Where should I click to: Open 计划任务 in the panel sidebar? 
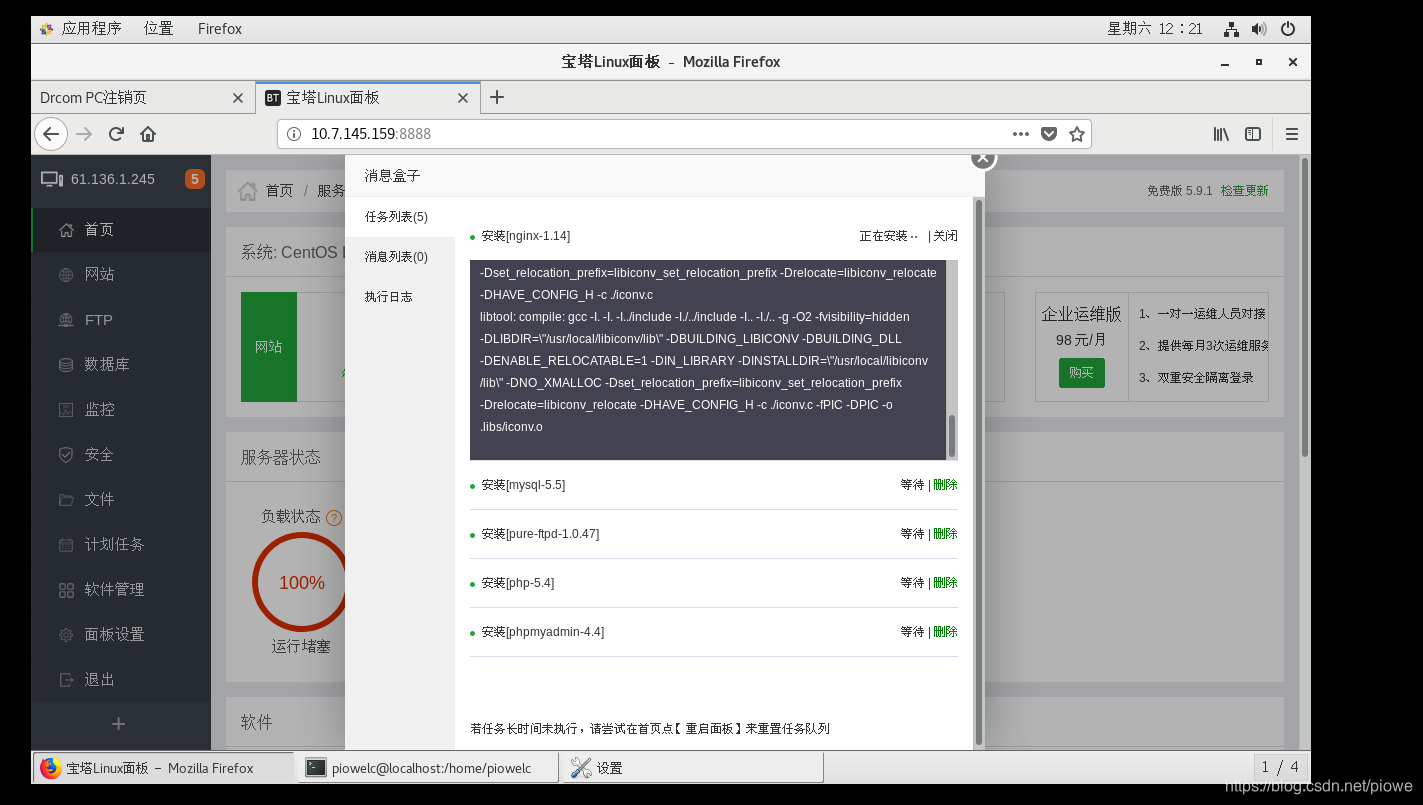(121, 545)
